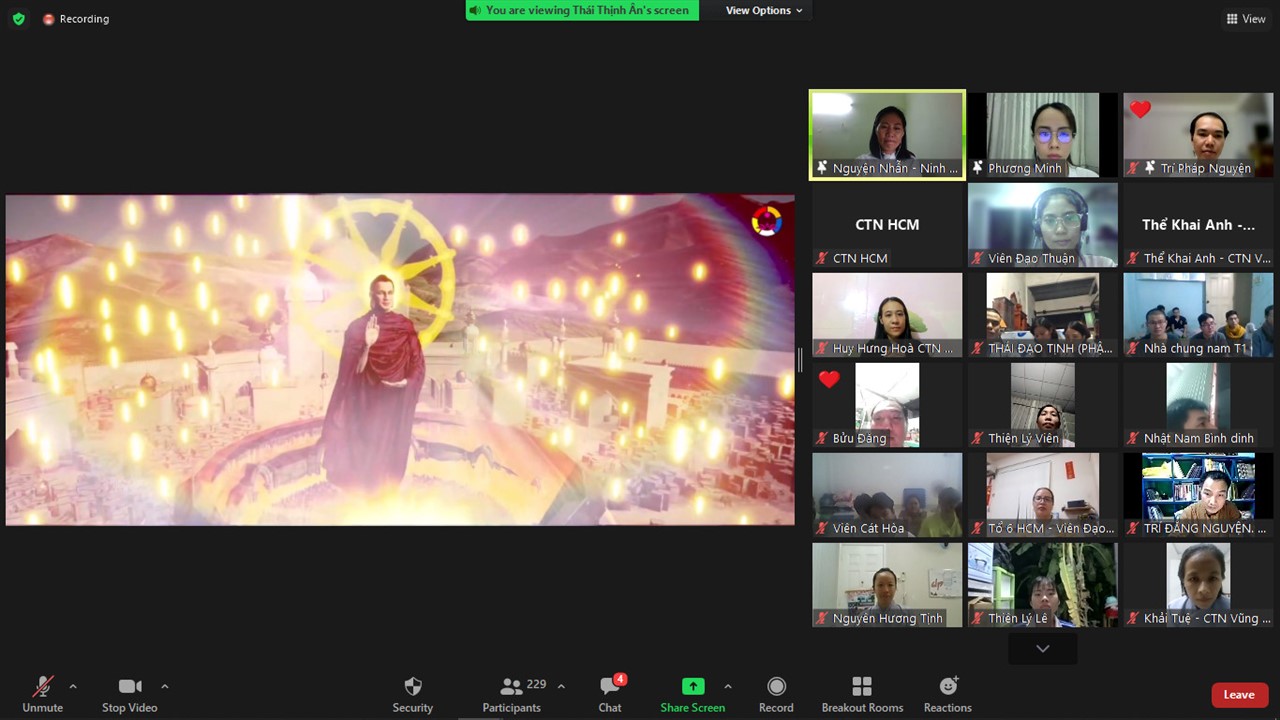
Task: Select TRÍ ĐĂNG NGUYÊN video thumbnail
Action: point(1198,495)
